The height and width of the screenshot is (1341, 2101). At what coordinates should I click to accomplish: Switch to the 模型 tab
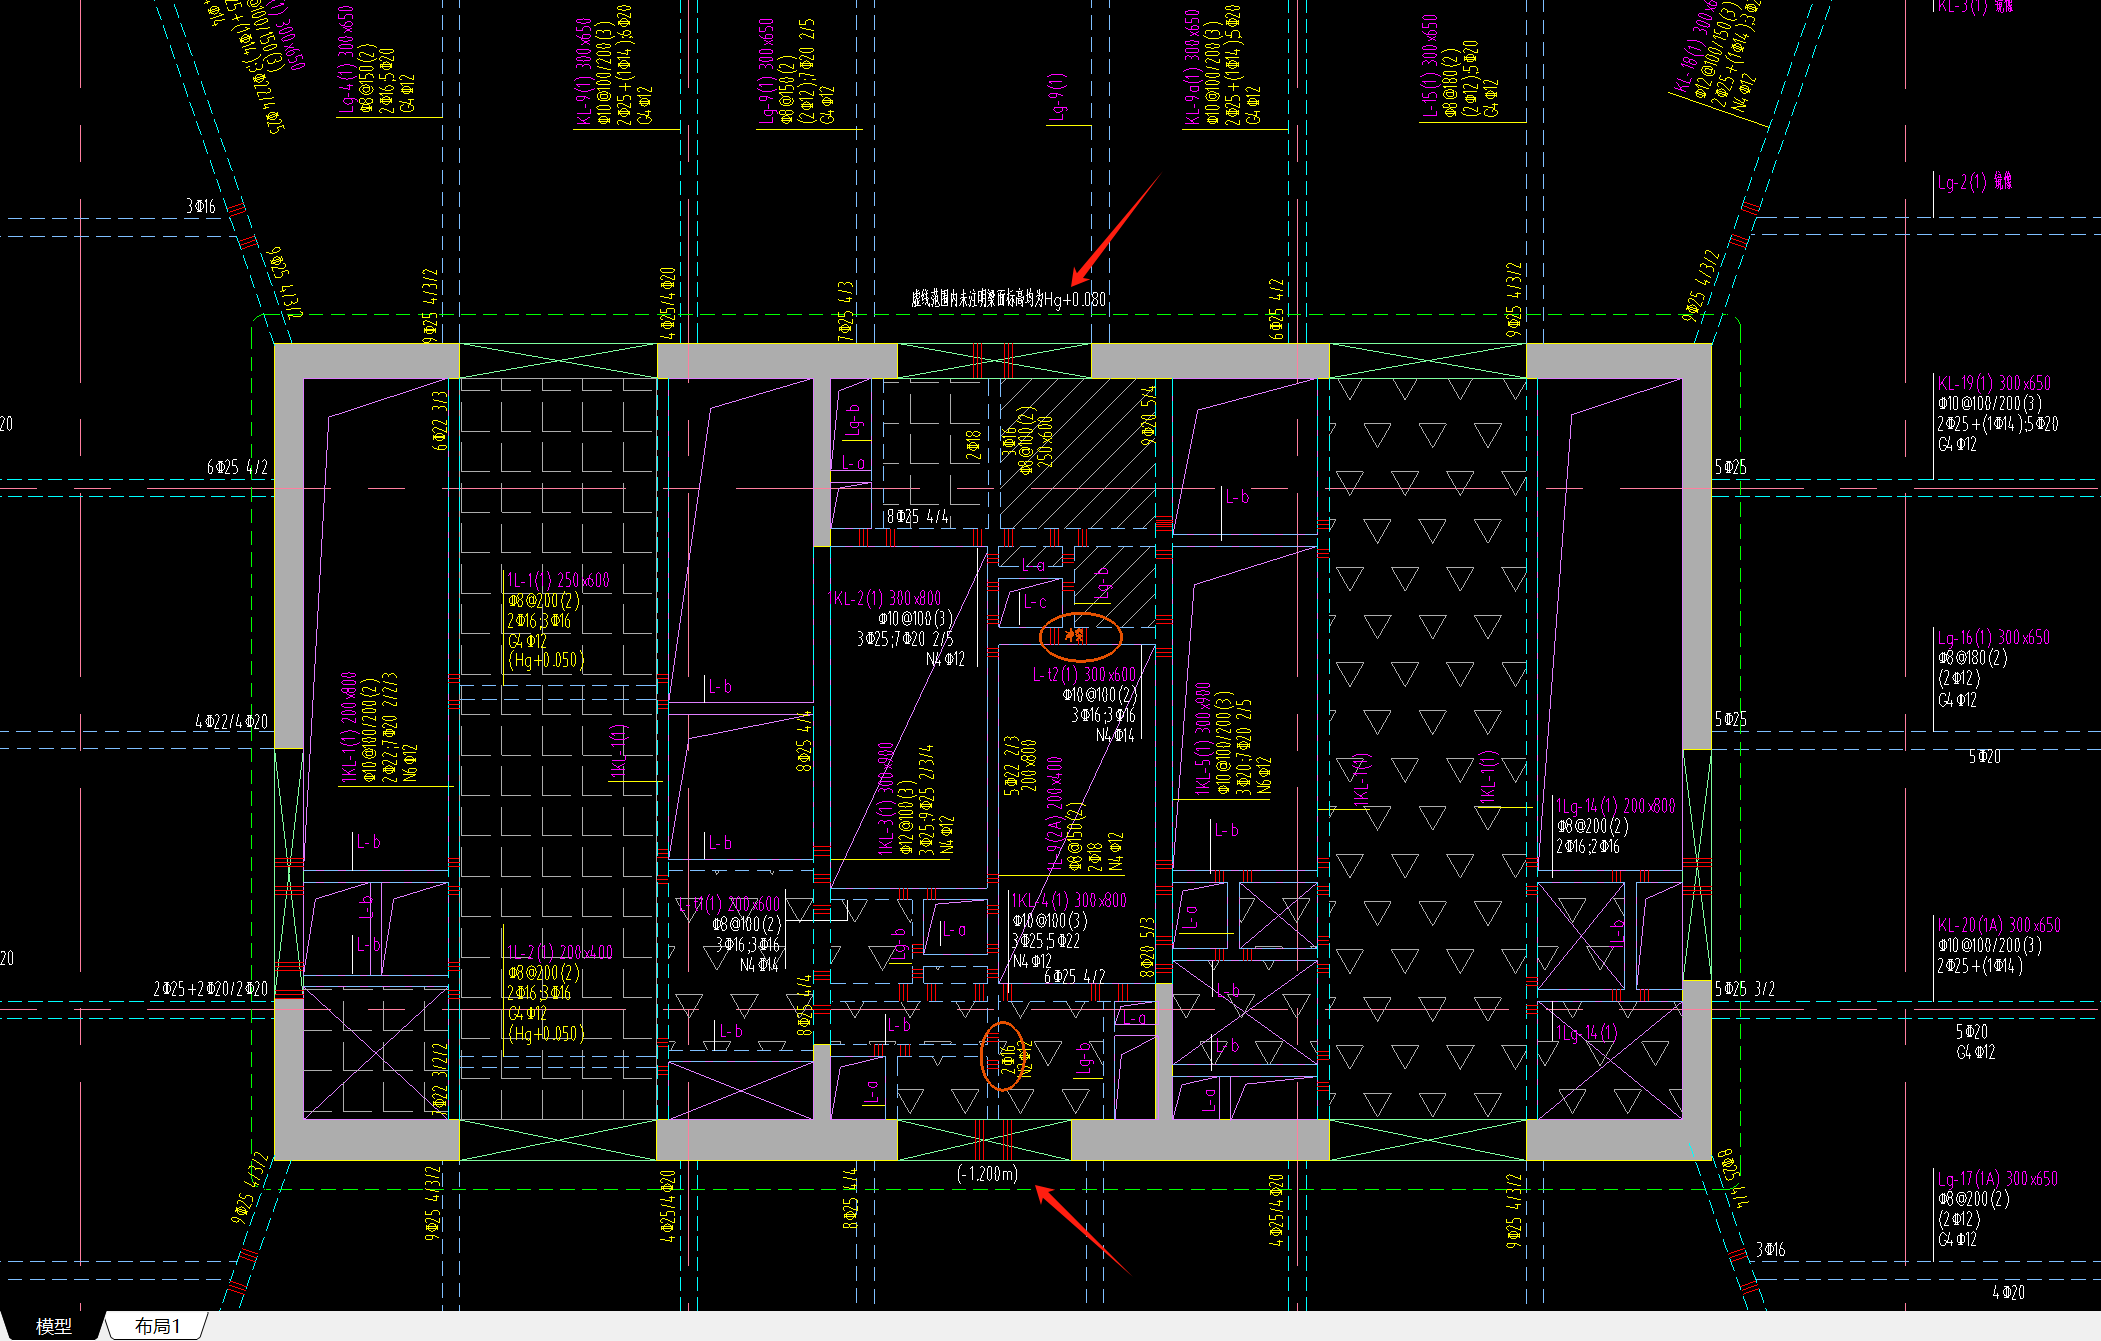(53, 1326)
